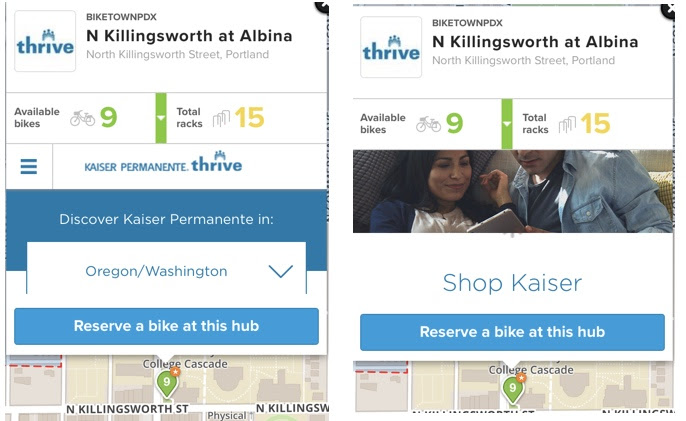Open the couple with tablet ad image

[513, 191]
